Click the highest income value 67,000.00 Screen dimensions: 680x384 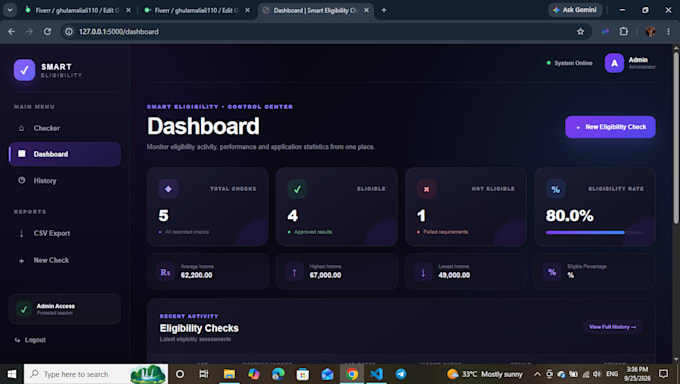coord(325,275)
